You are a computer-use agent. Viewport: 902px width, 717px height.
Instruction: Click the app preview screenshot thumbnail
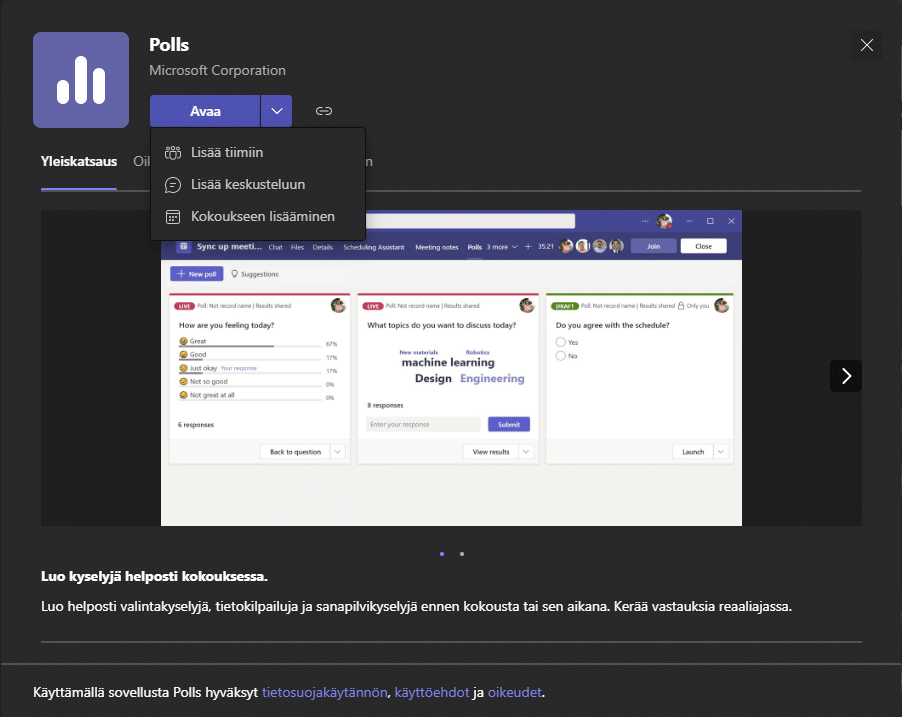tap(451, 368)
